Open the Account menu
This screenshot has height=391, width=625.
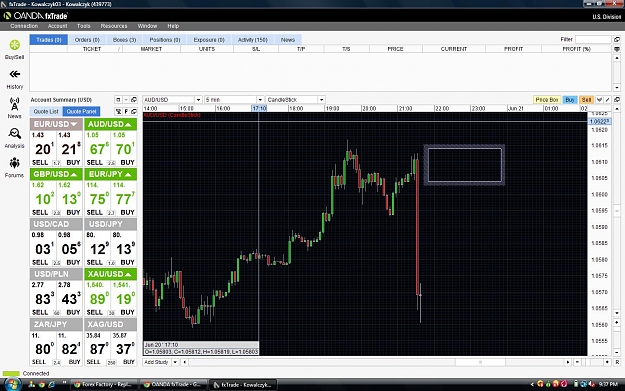57,26
